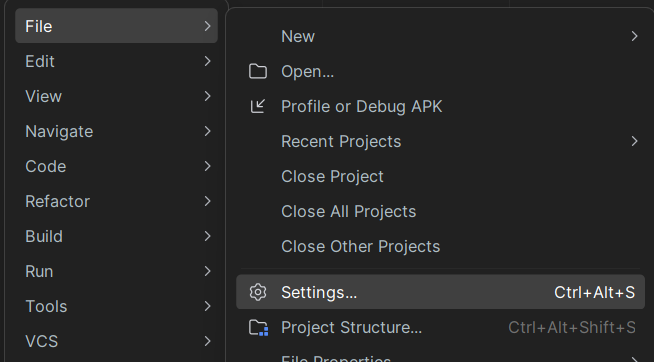Open the Build menu
654x362 pixels.
tap(116, 236)
